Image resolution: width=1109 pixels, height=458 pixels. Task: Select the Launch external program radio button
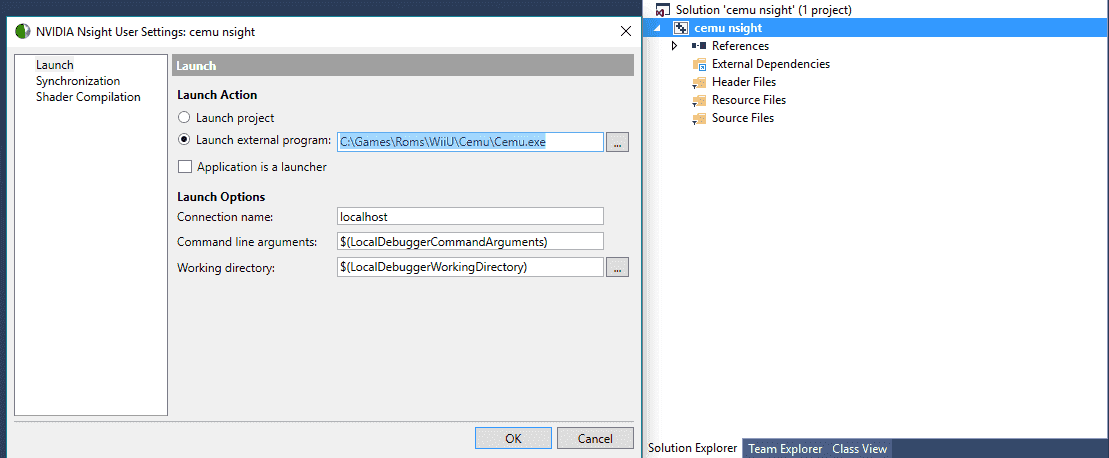click(x=184, y=140)
